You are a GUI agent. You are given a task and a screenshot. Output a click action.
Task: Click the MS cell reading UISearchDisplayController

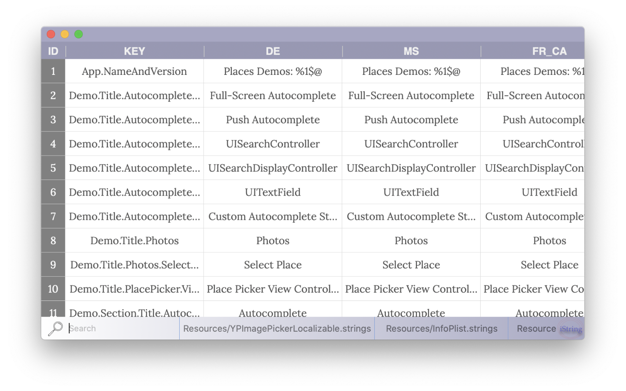tap(411, 168)
